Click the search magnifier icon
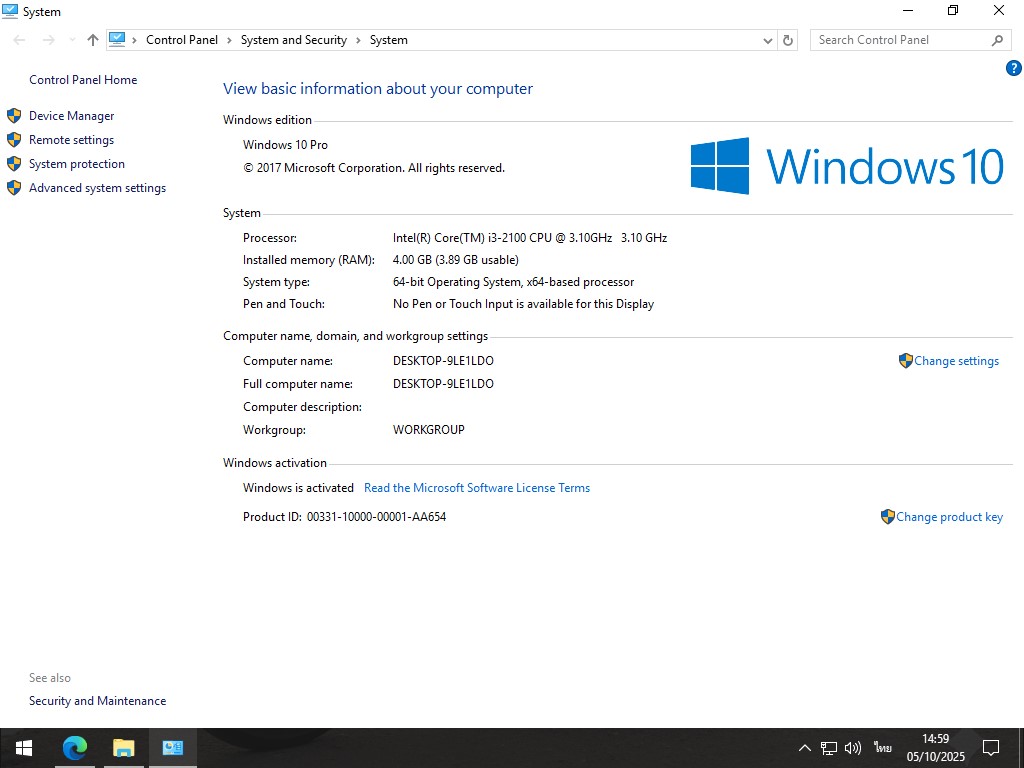This screenshot has width=1024, height=768. pos(997,40)
